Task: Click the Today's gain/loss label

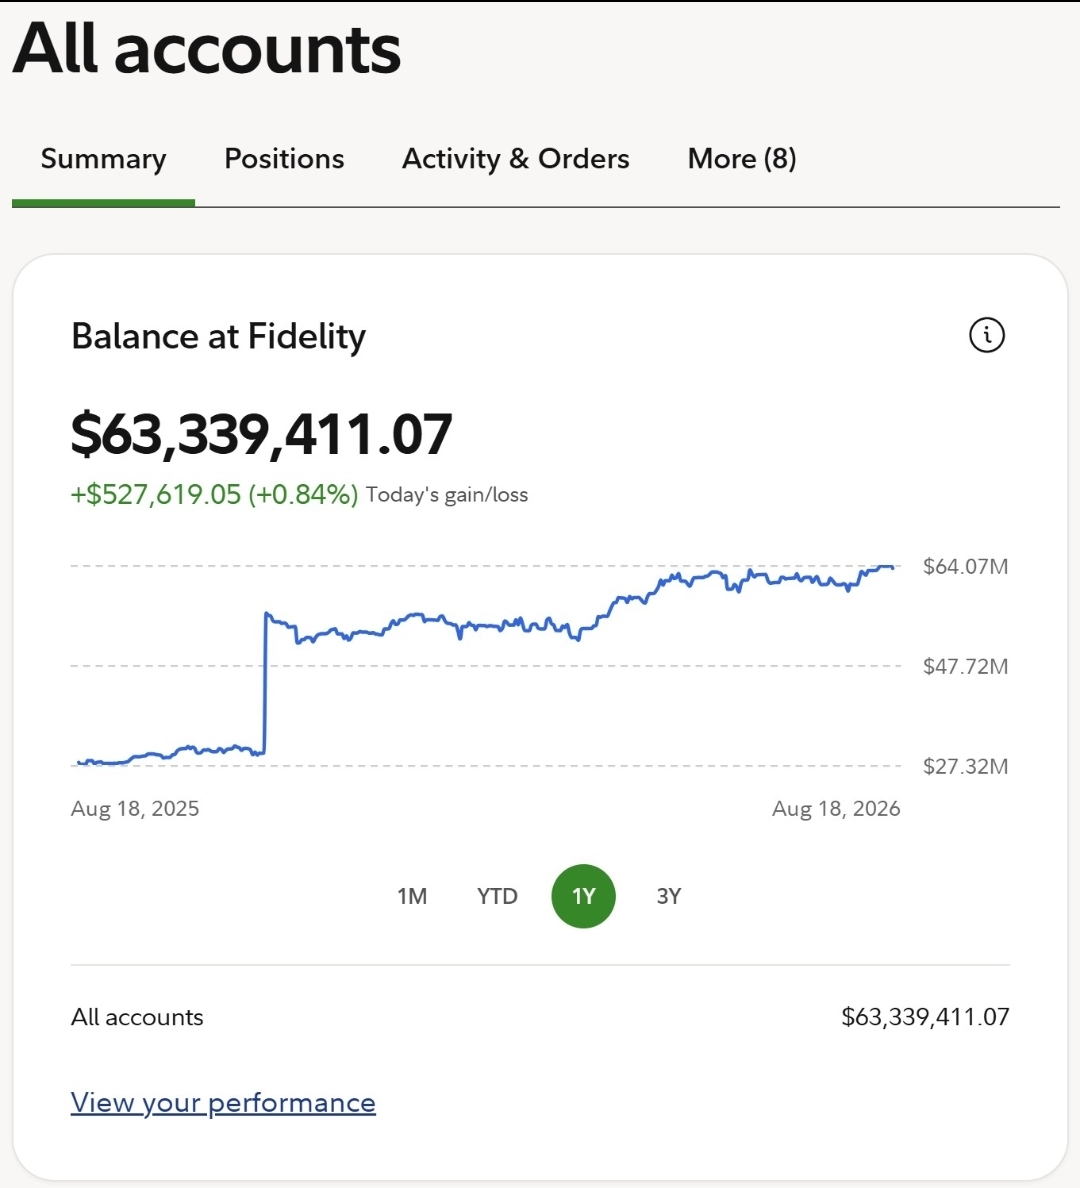Action: (x=447, y=495)
